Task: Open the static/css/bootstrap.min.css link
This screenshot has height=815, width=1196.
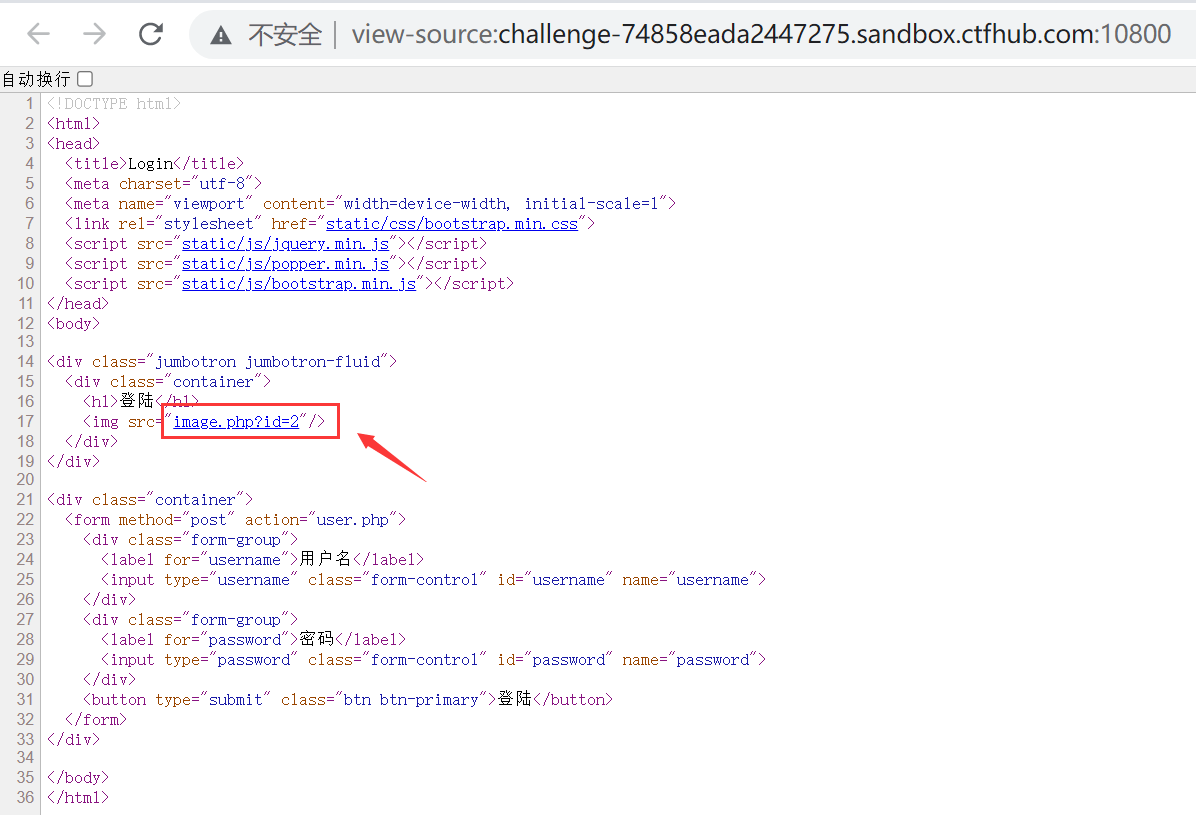Action: (x=452, y=224)
